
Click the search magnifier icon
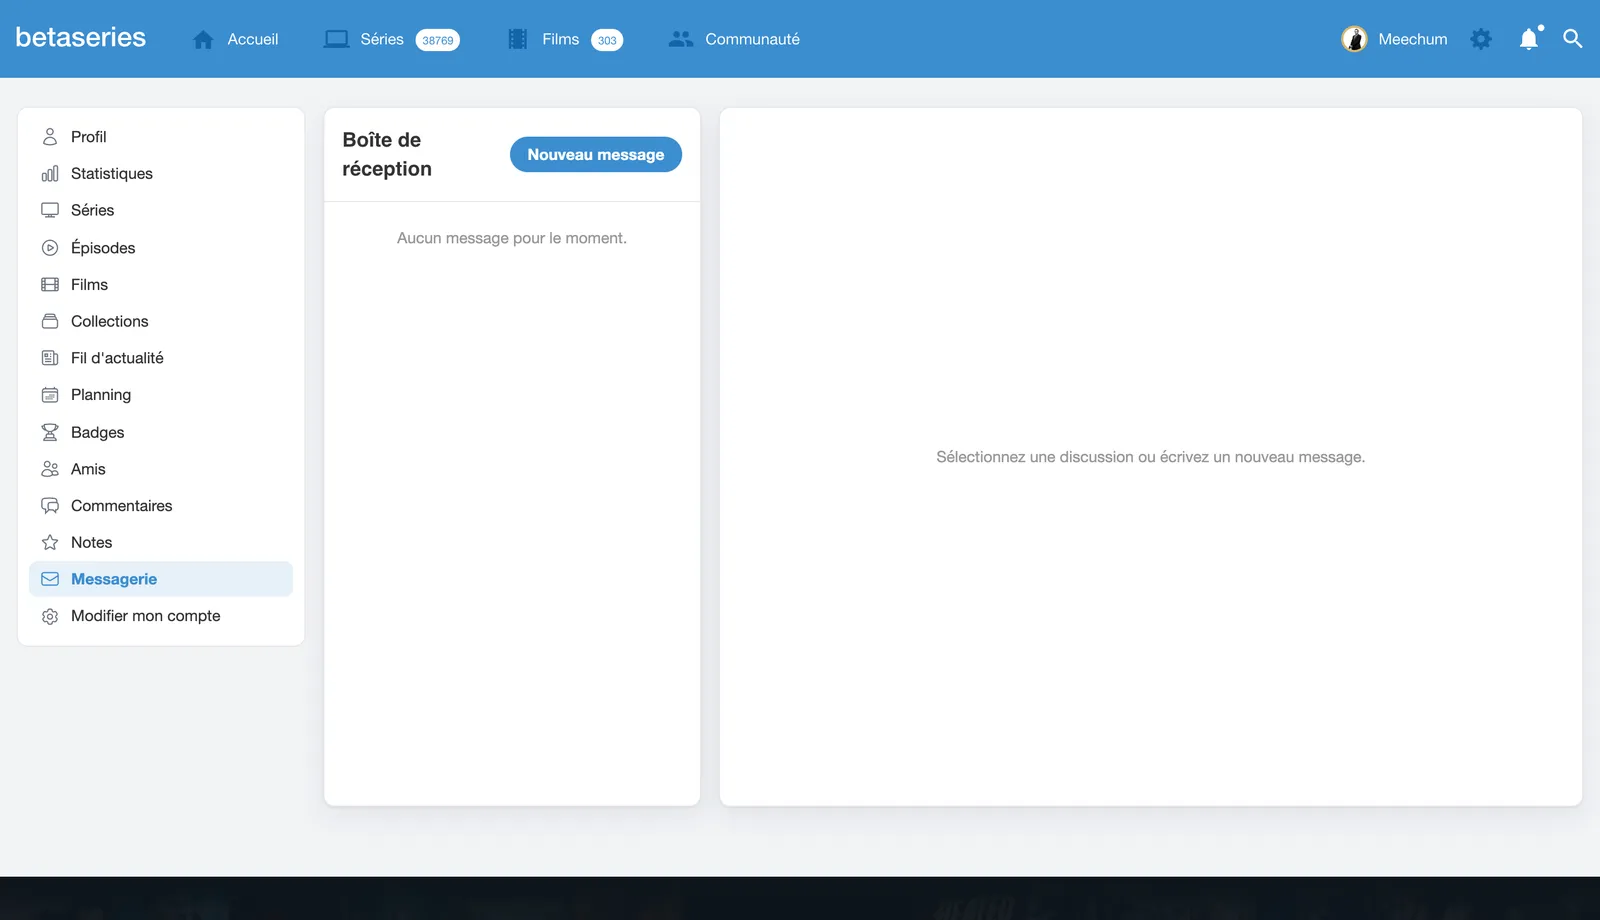[1573, 39]
